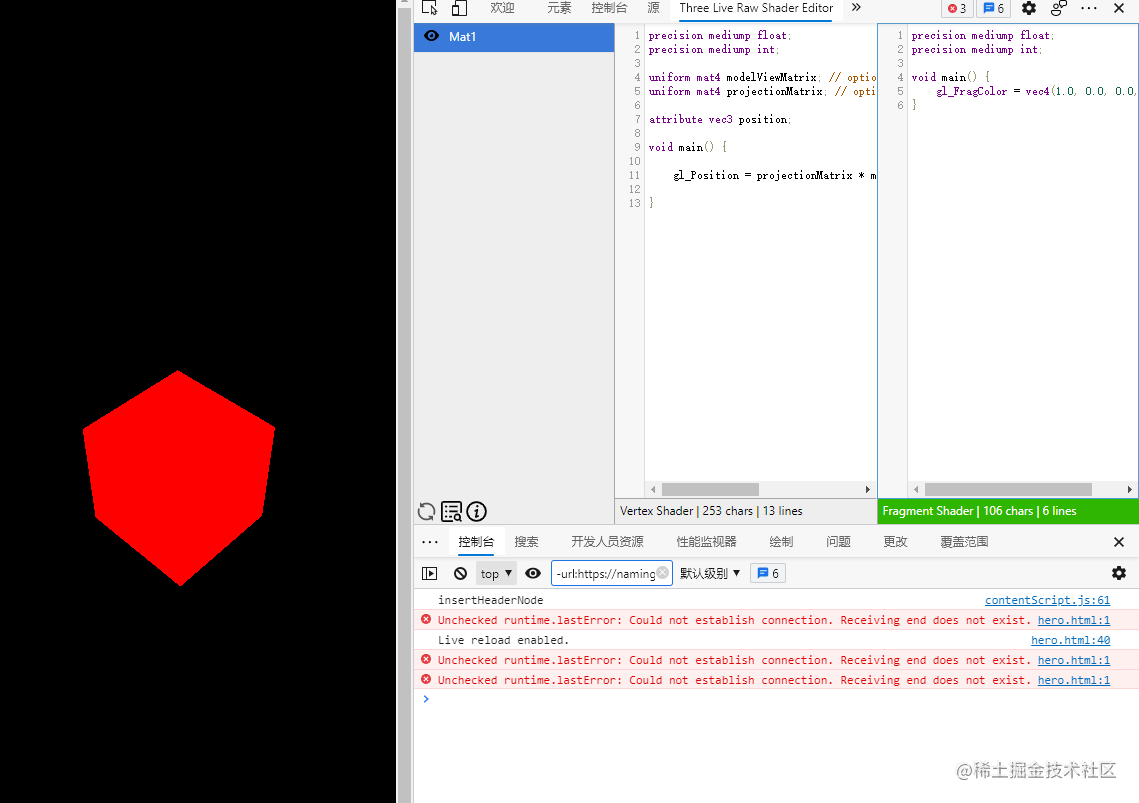Click fragment editor horizontal scrollbar thumb
Viewport: 1139px width, 803px height.
pos(1008,490)
